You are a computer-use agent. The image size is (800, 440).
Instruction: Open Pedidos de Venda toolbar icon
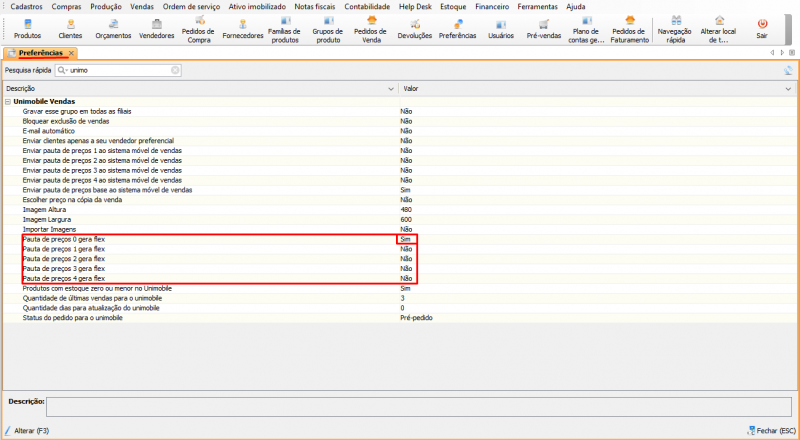coord(372,26)
